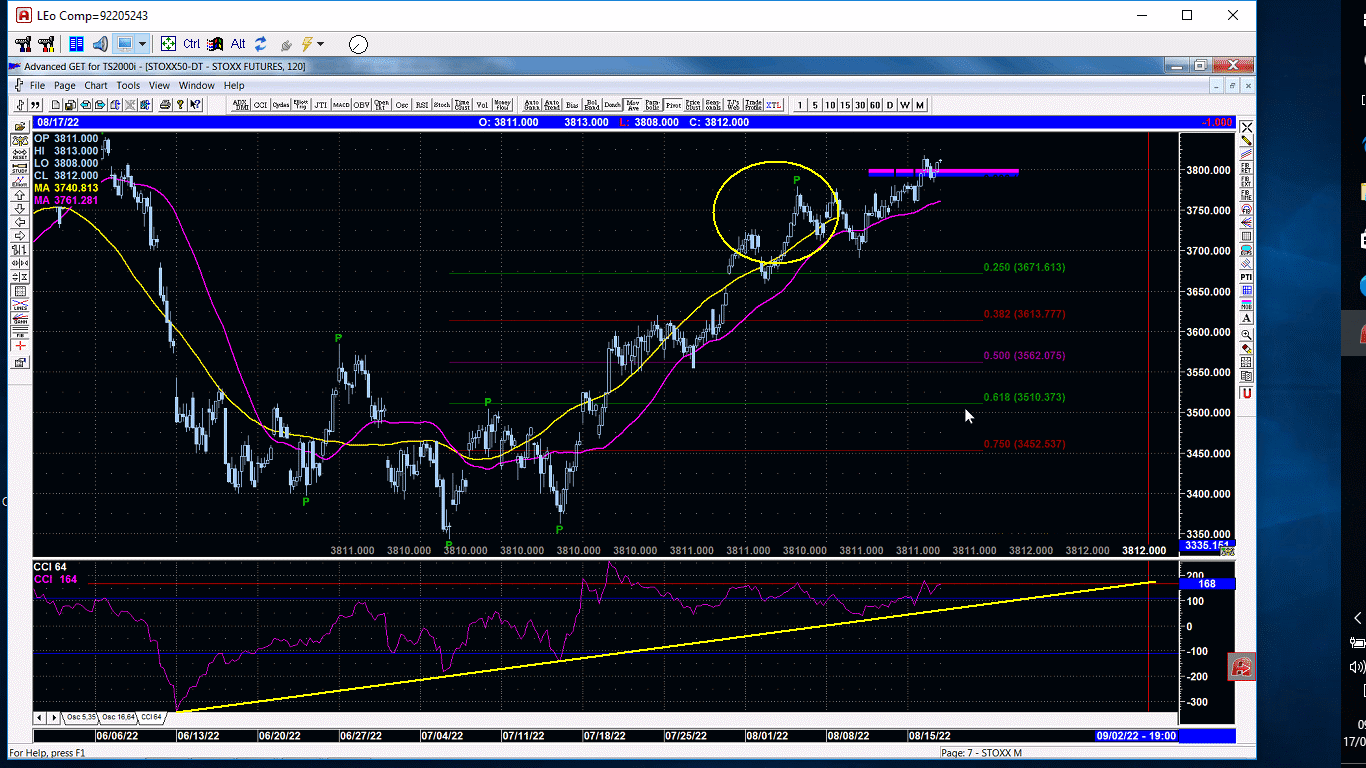1366x768 pixels.
Task: Open the Auto Gann study
Action: (531, 104)
